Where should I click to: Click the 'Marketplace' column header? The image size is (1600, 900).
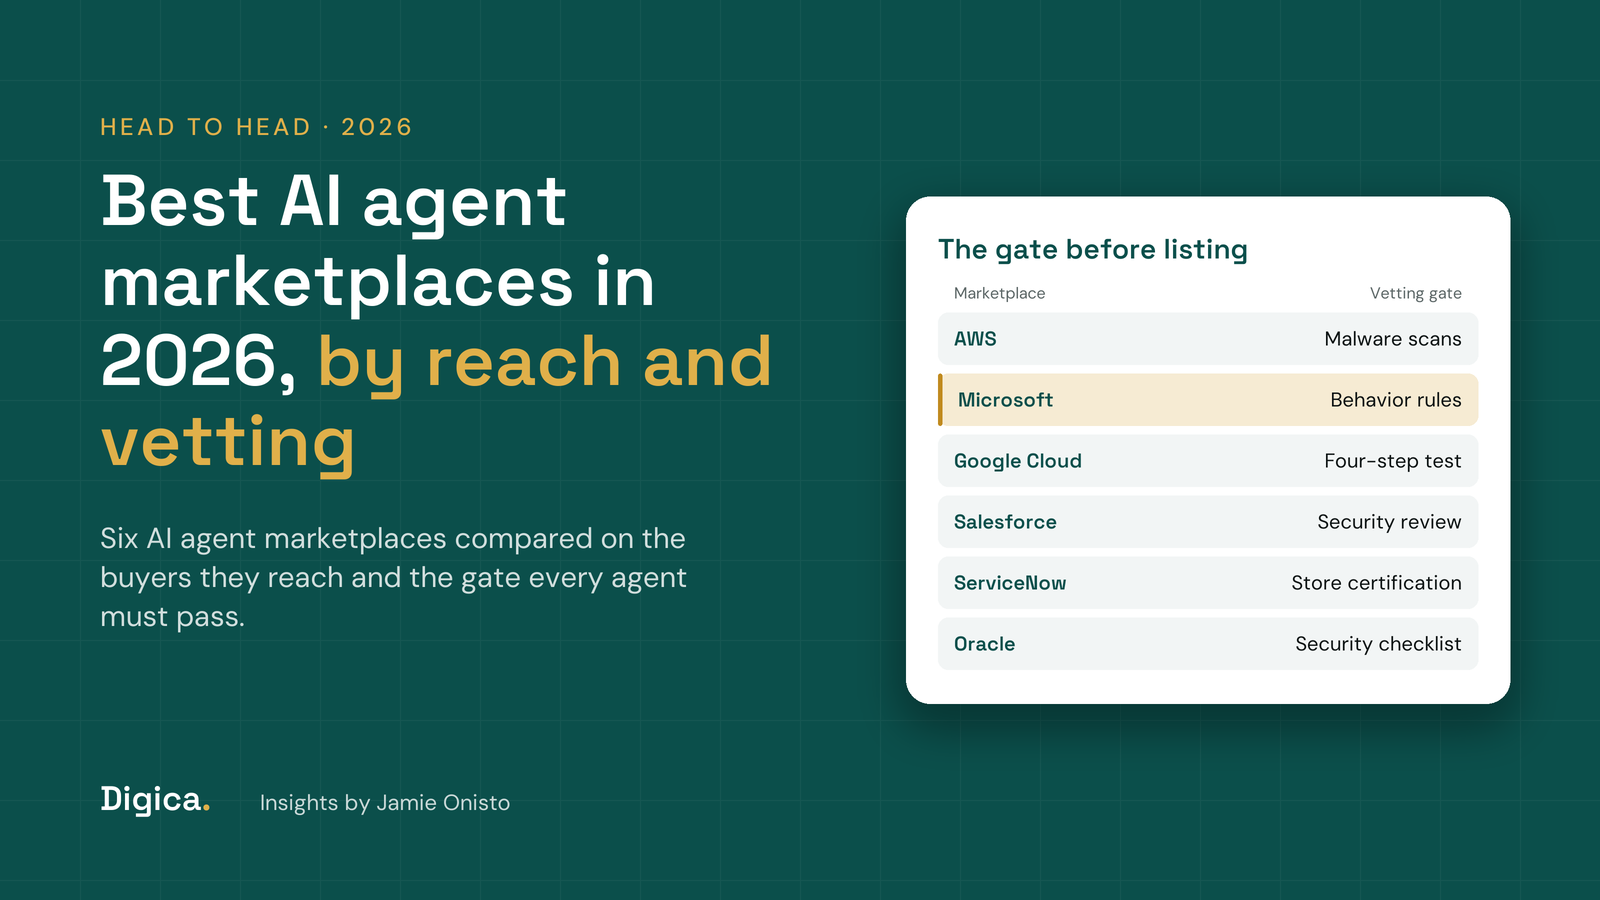(999, 293)
